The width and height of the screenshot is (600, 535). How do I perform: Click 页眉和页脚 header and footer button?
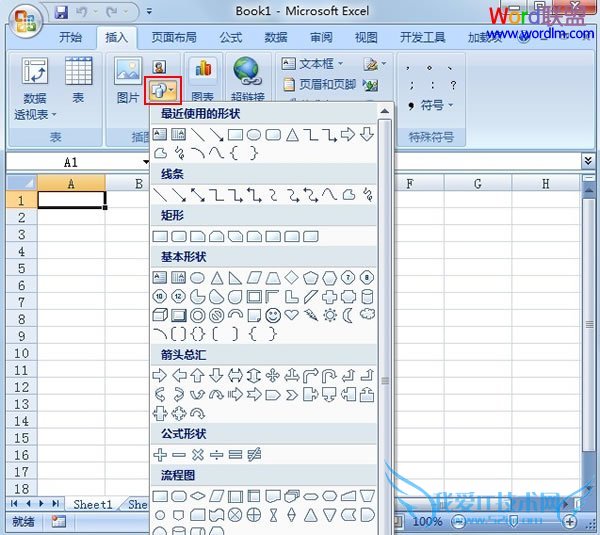320,84
